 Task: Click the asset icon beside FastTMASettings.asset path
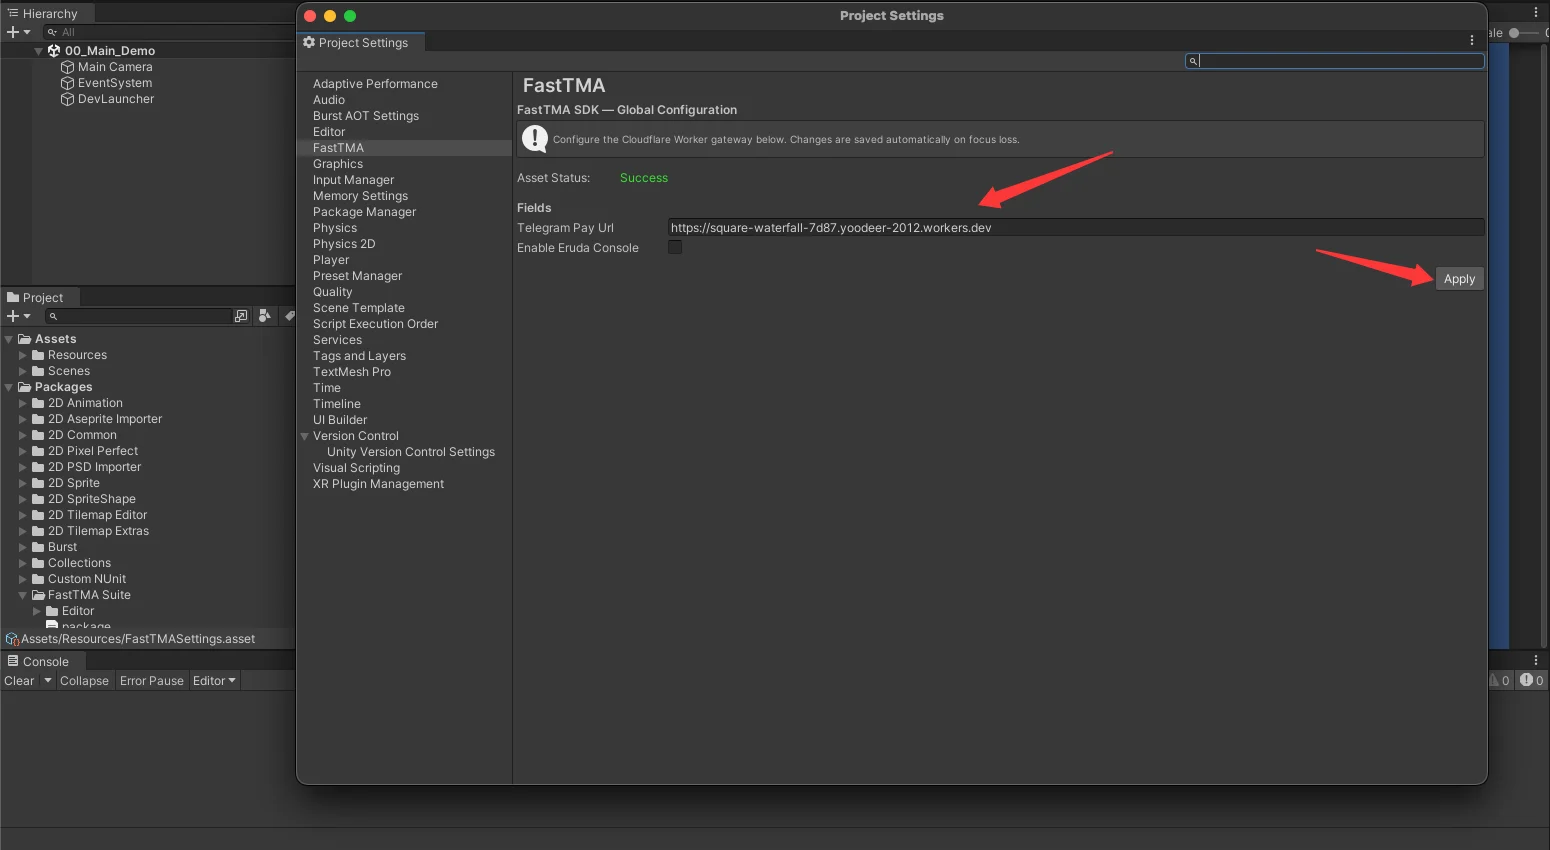click(x=12, y=639)
